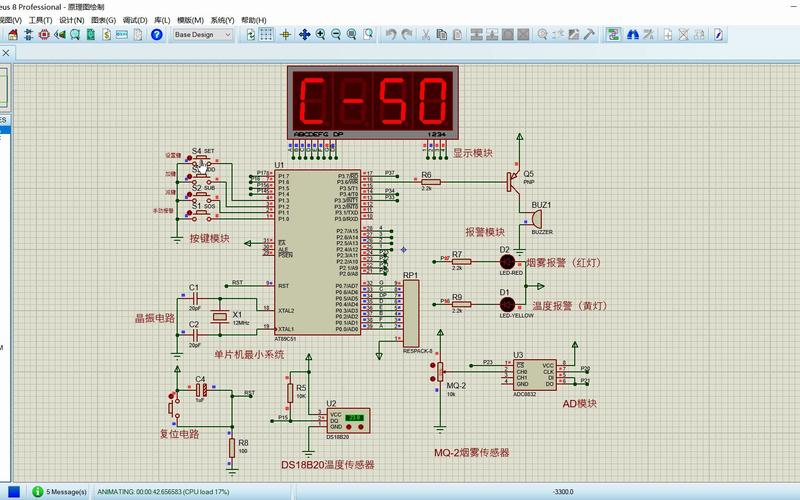Viewport: 800px width, 500px height.
Task: Click the Copy to clipboard icon
Action: coord(442,35)
